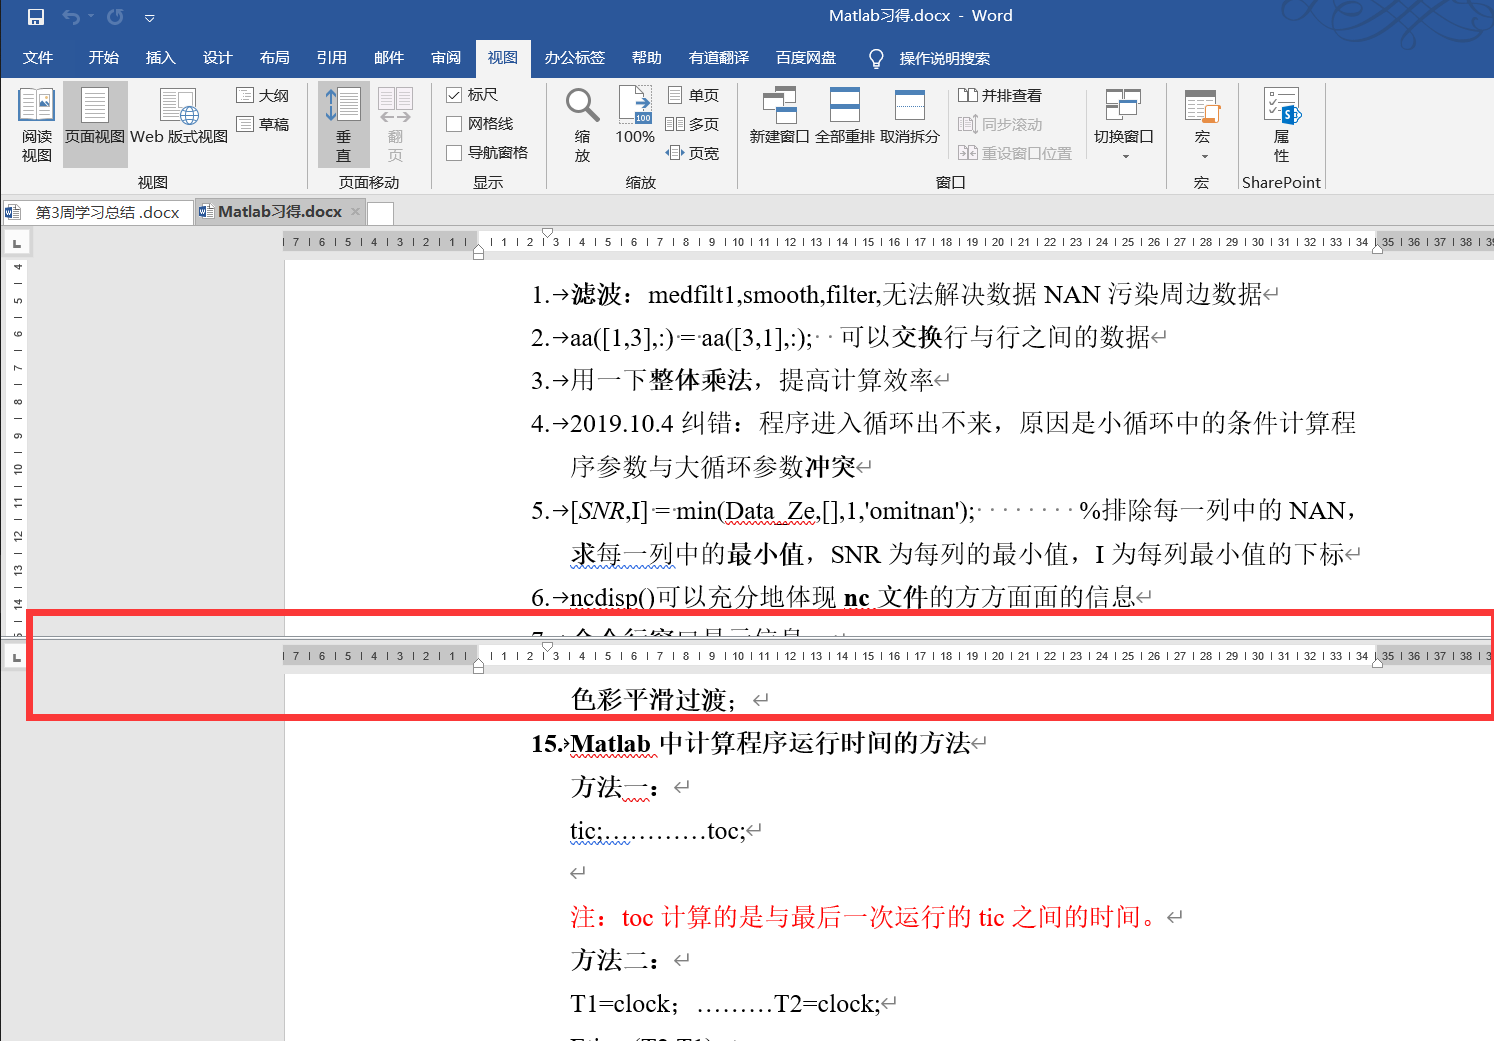Switch to 草稿 draft view
The image size is (1494, 1041).
click(263, 124)
